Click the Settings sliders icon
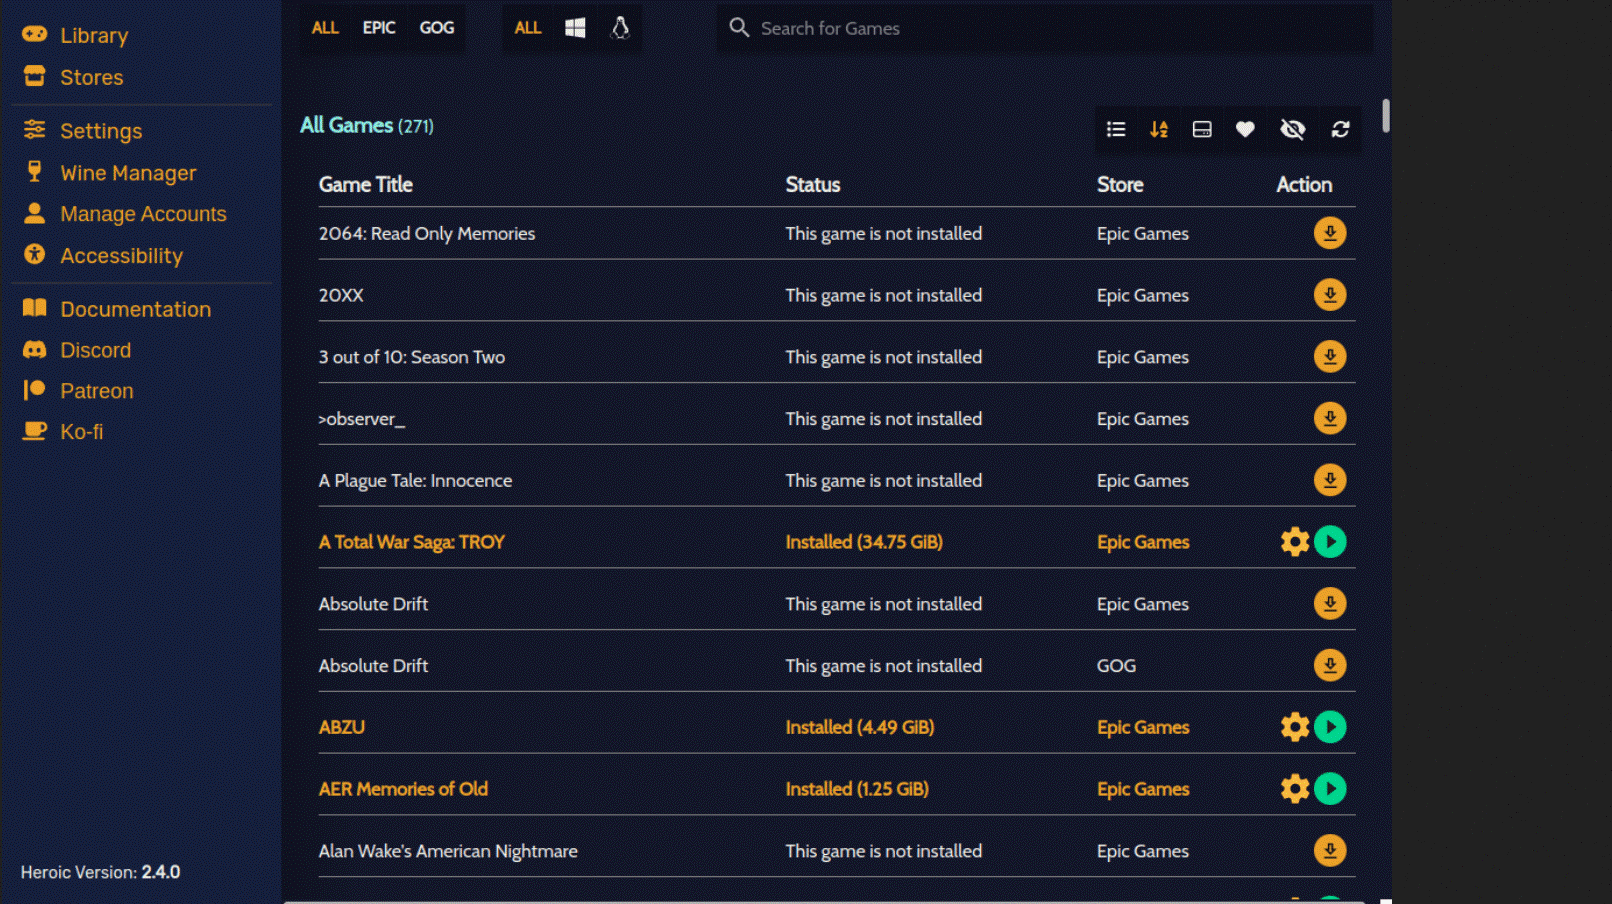Image resolution: width=1612 pixels, height=904 pixels. pos(35,129)
